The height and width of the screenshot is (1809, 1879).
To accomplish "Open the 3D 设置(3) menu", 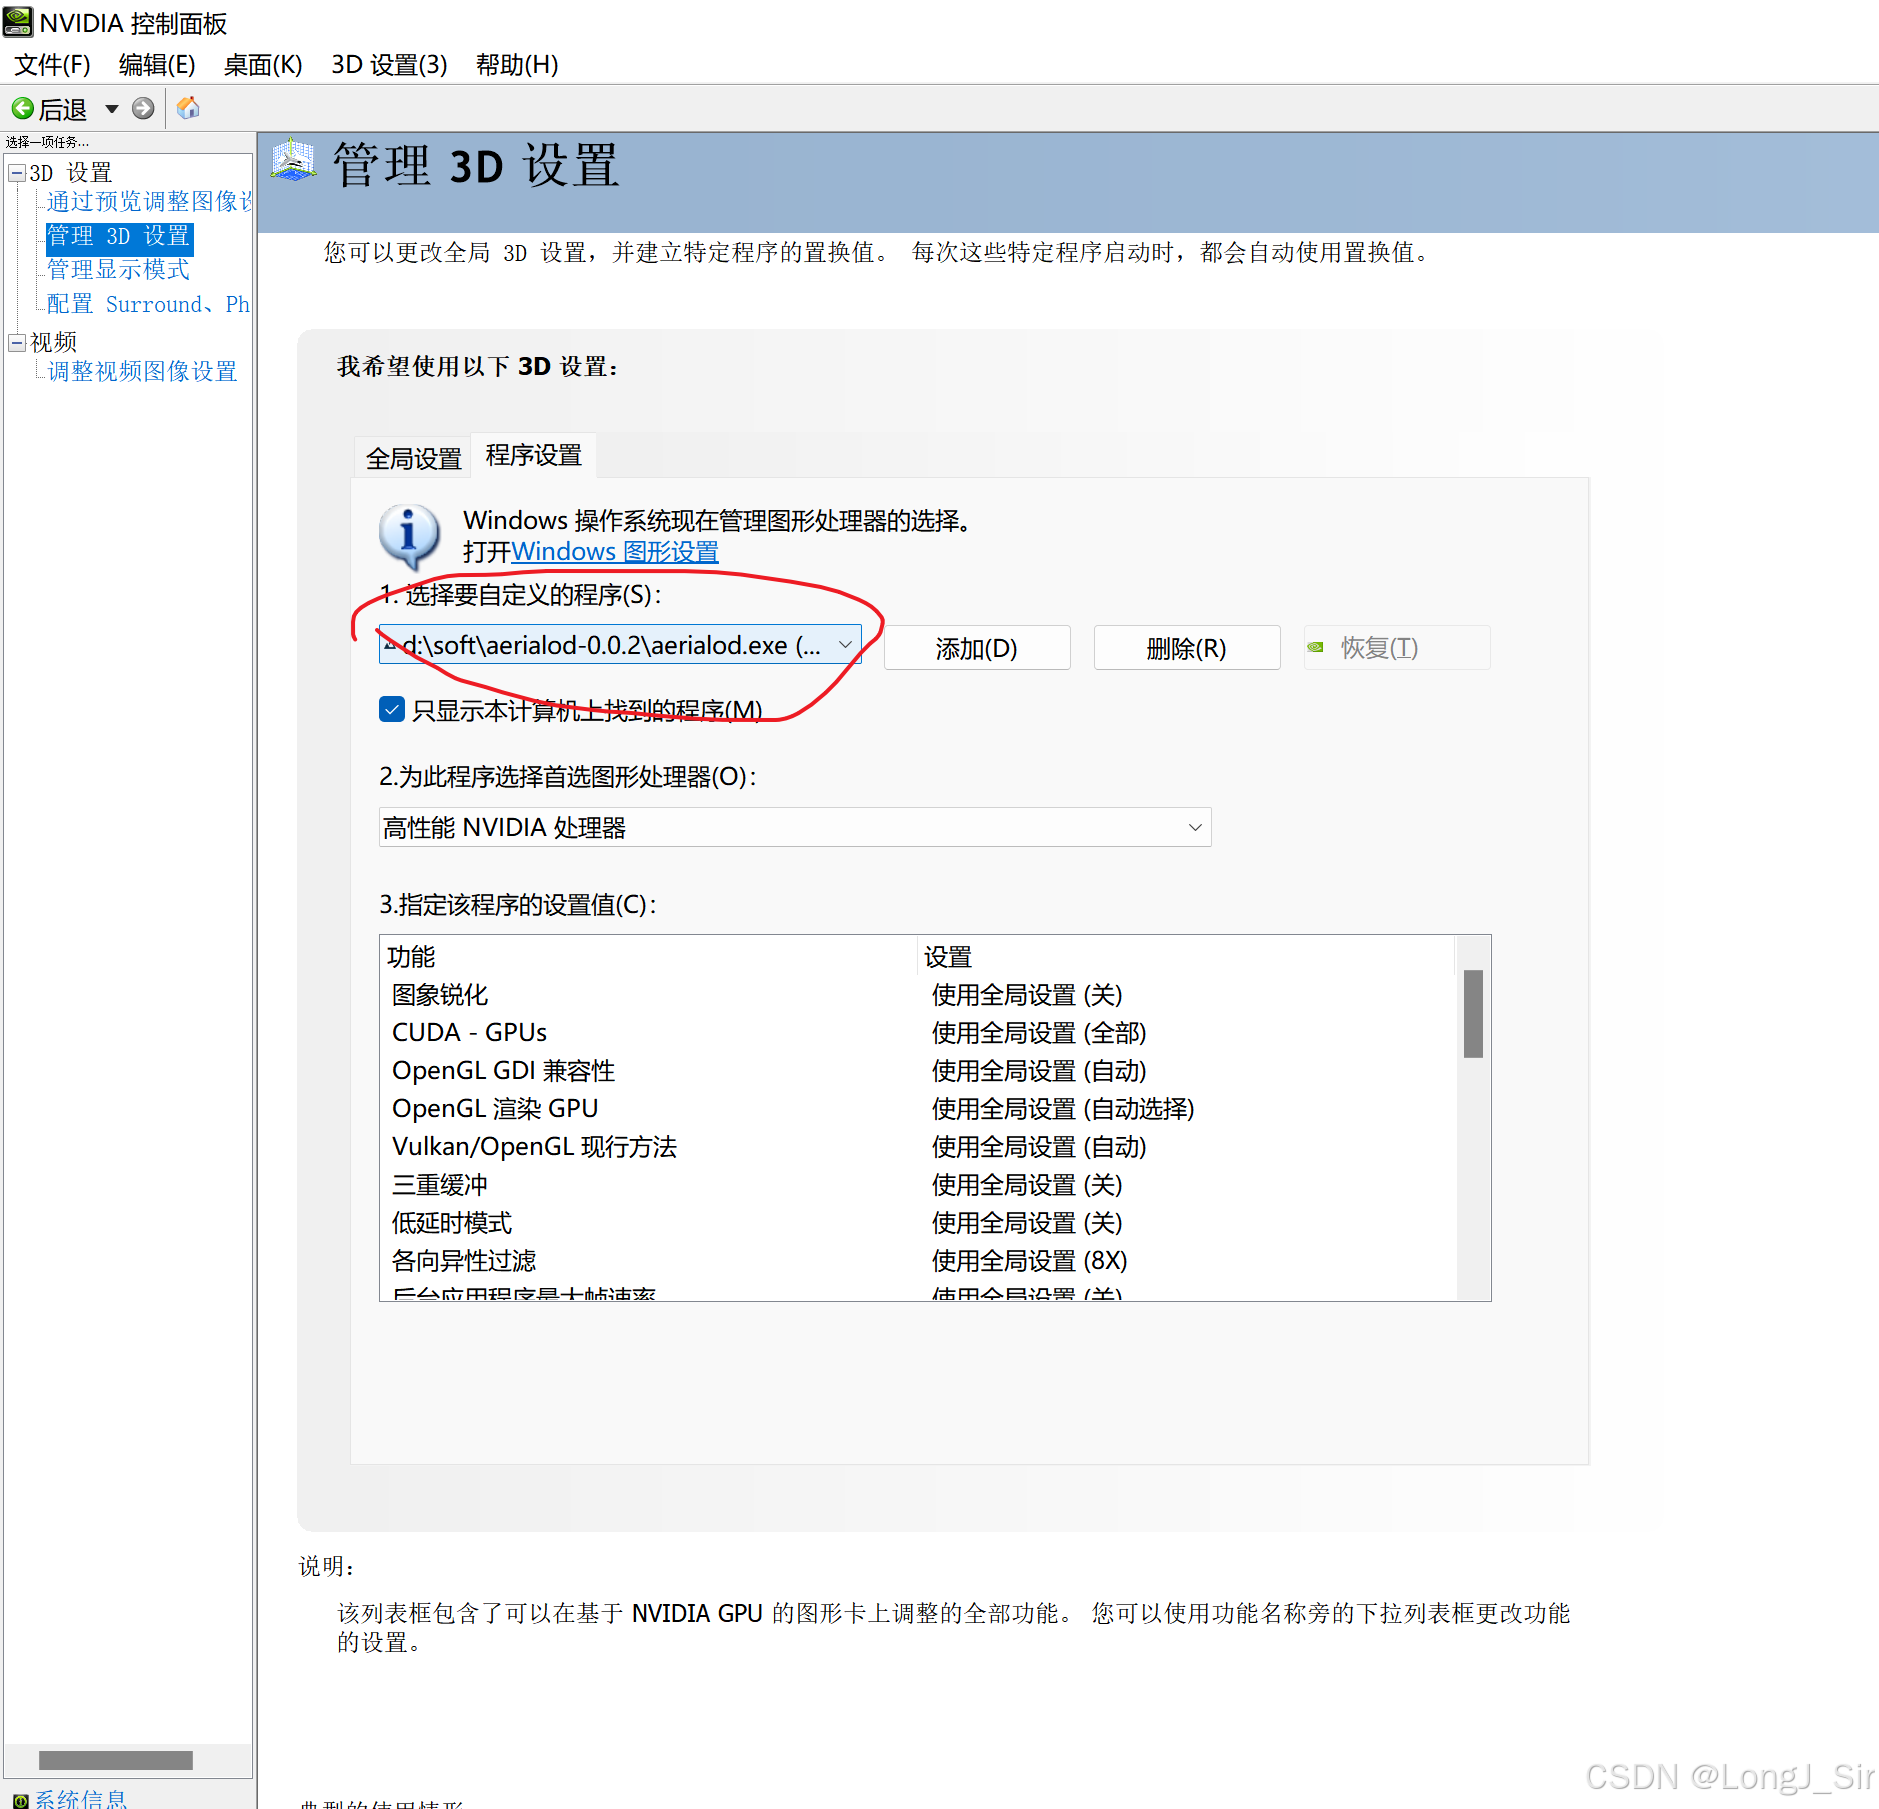I will [x=389, y=65].
